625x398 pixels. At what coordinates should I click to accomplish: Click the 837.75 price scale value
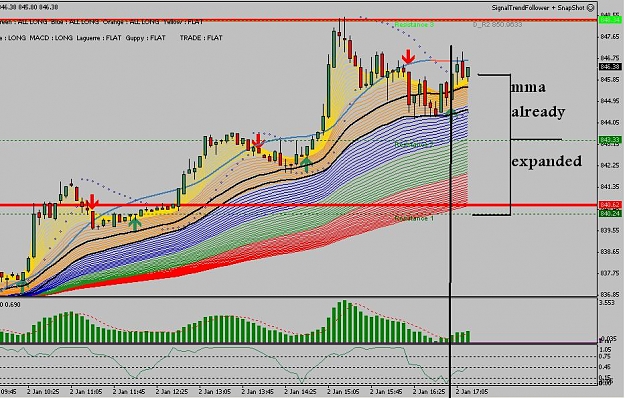pos(609,273)
